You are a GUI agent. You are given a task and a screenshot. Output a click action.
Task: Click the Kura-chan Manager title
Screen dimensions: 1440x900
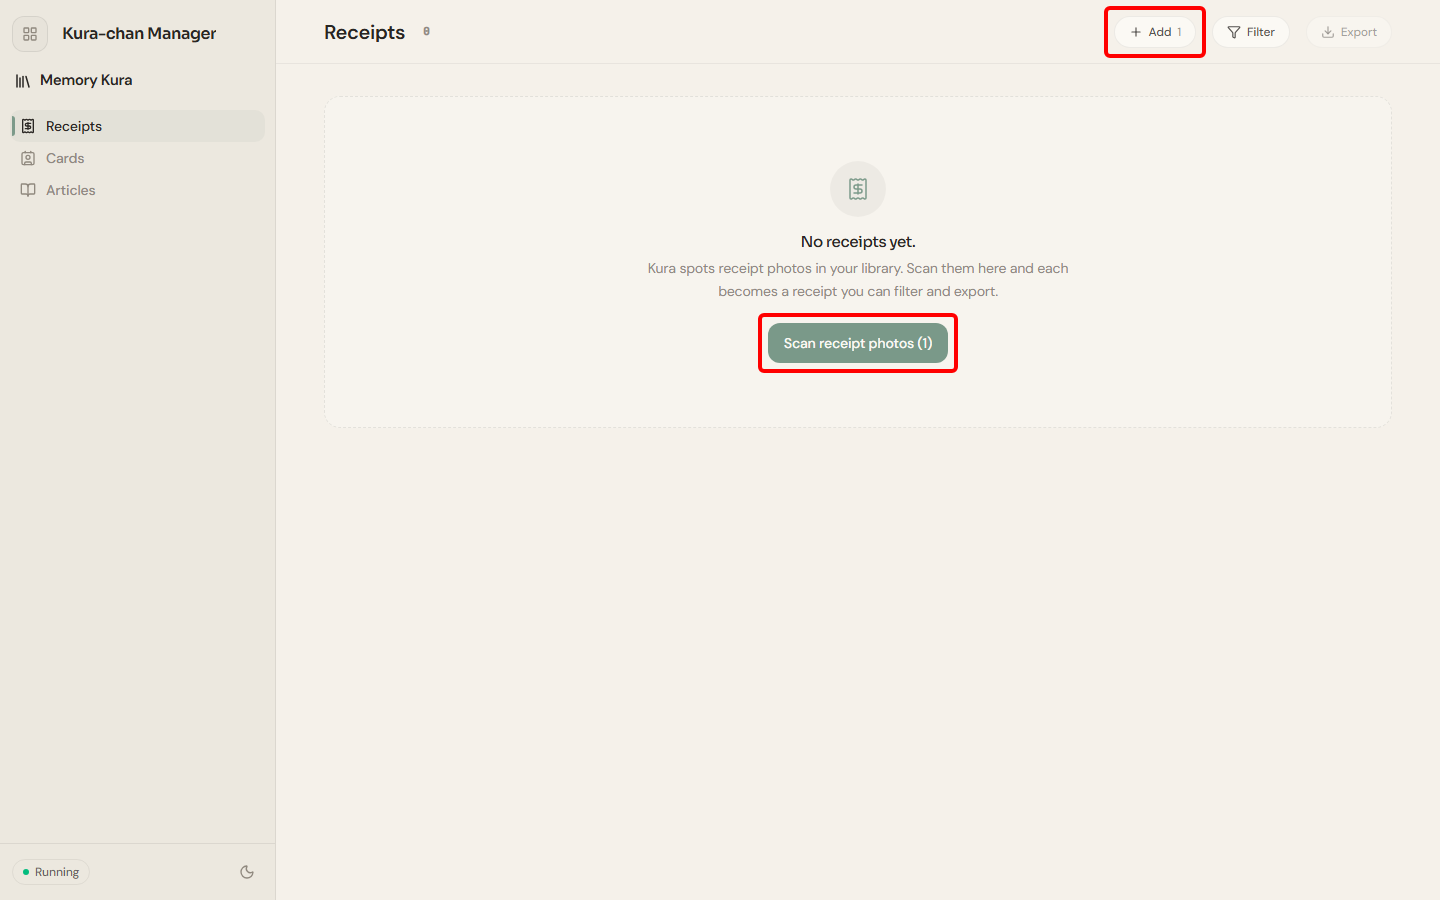coord(139,33)
